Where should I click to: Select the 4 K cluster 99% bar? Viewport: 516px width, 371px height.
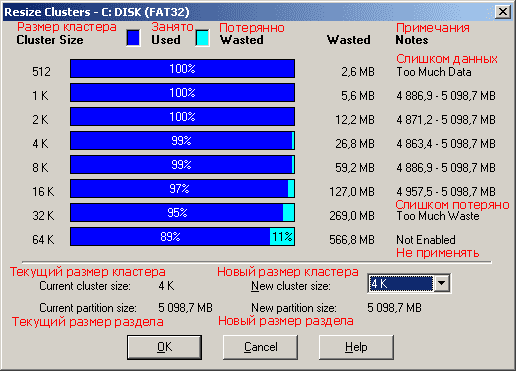pos(182,141)
